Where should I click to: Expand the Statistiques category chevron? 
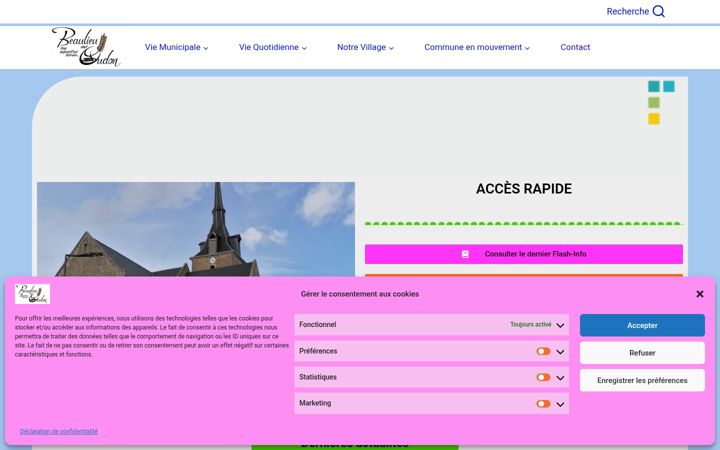click(x=560, y=378)
